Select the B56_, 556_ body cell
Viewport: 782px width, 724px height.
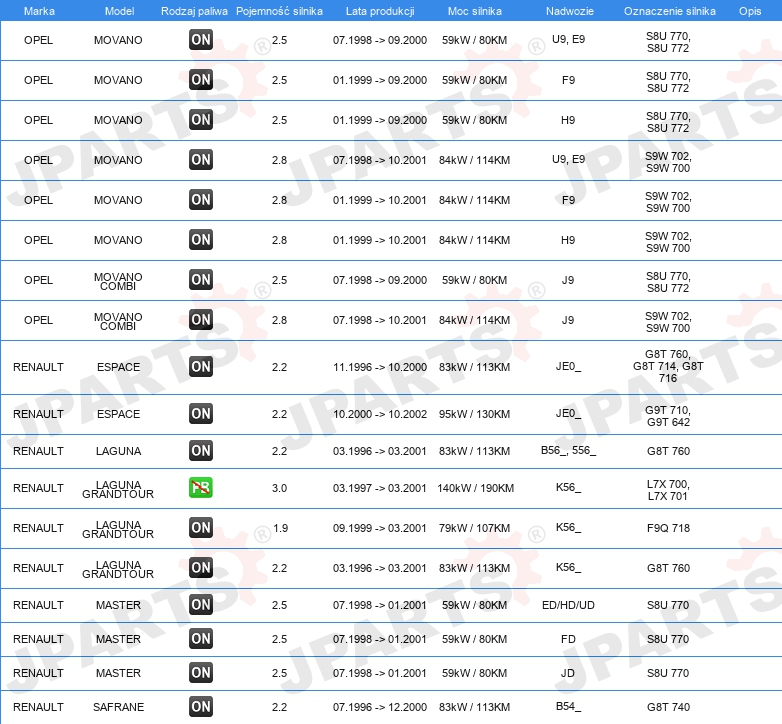tap(568, 450)
